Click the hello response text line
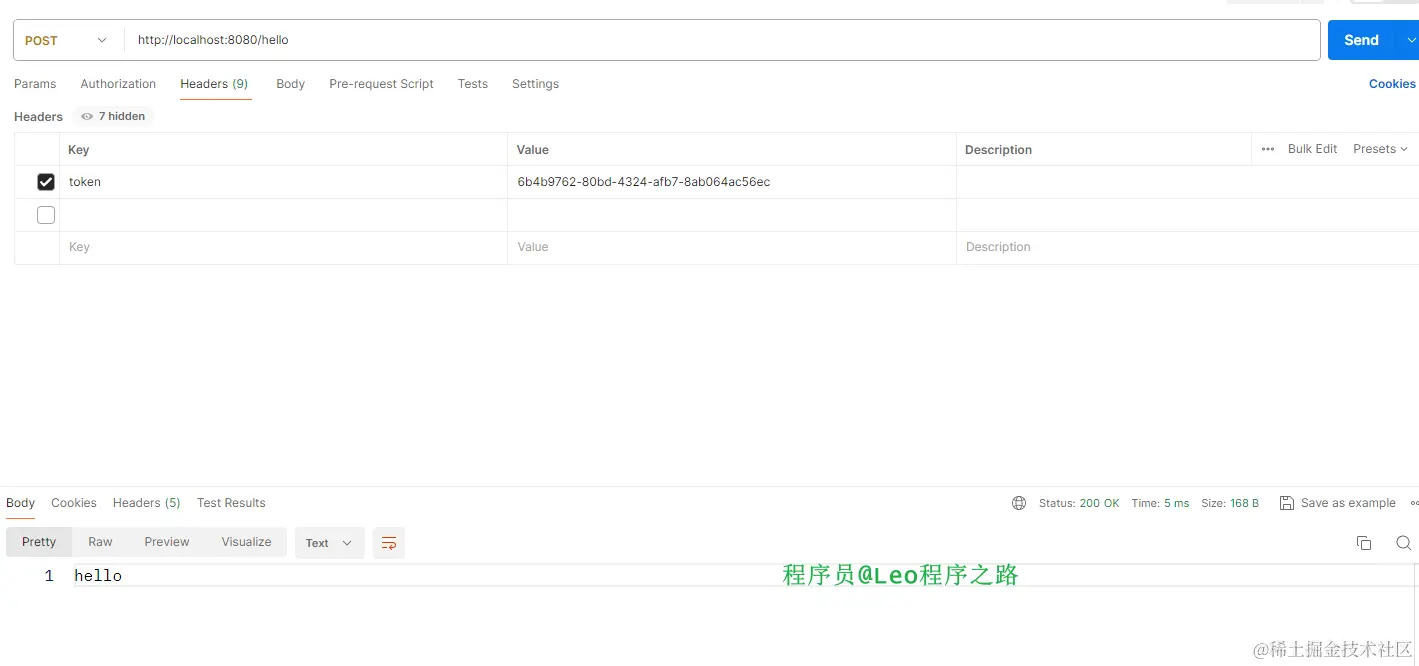1419x666 pixels. coord(98,576)
